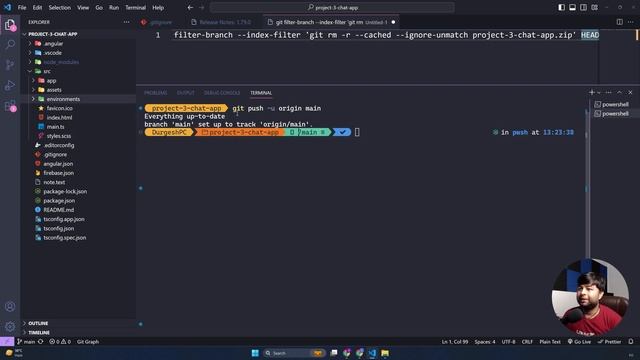This screenshot has width=640, height=360.
Task: Switch to Release Notes editor tab
Action: pyautogui.click(x=222, y=22)
